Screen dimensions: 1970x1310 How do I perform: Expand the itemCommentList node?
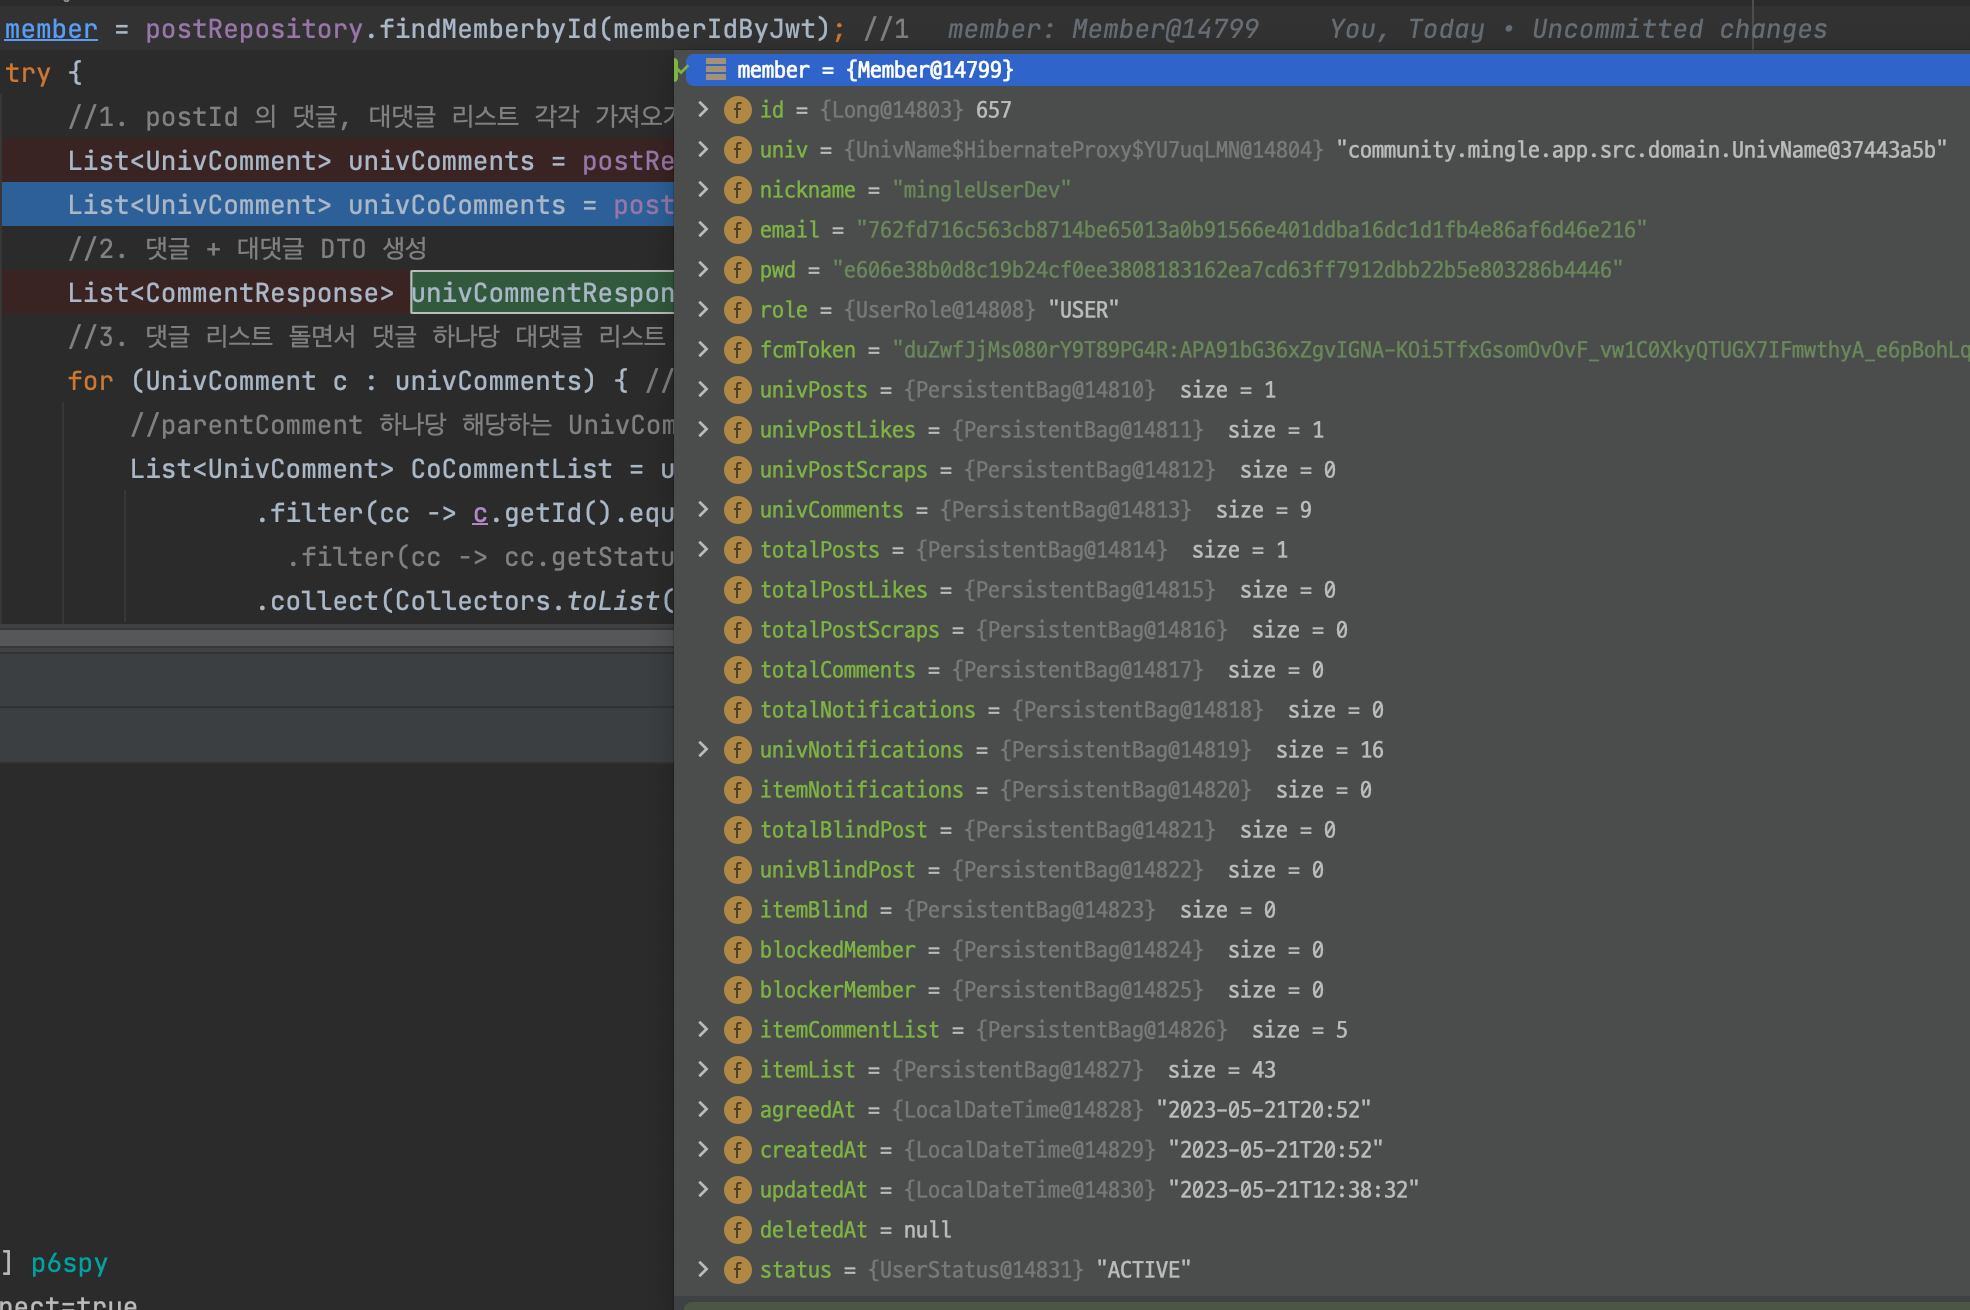703,1029
